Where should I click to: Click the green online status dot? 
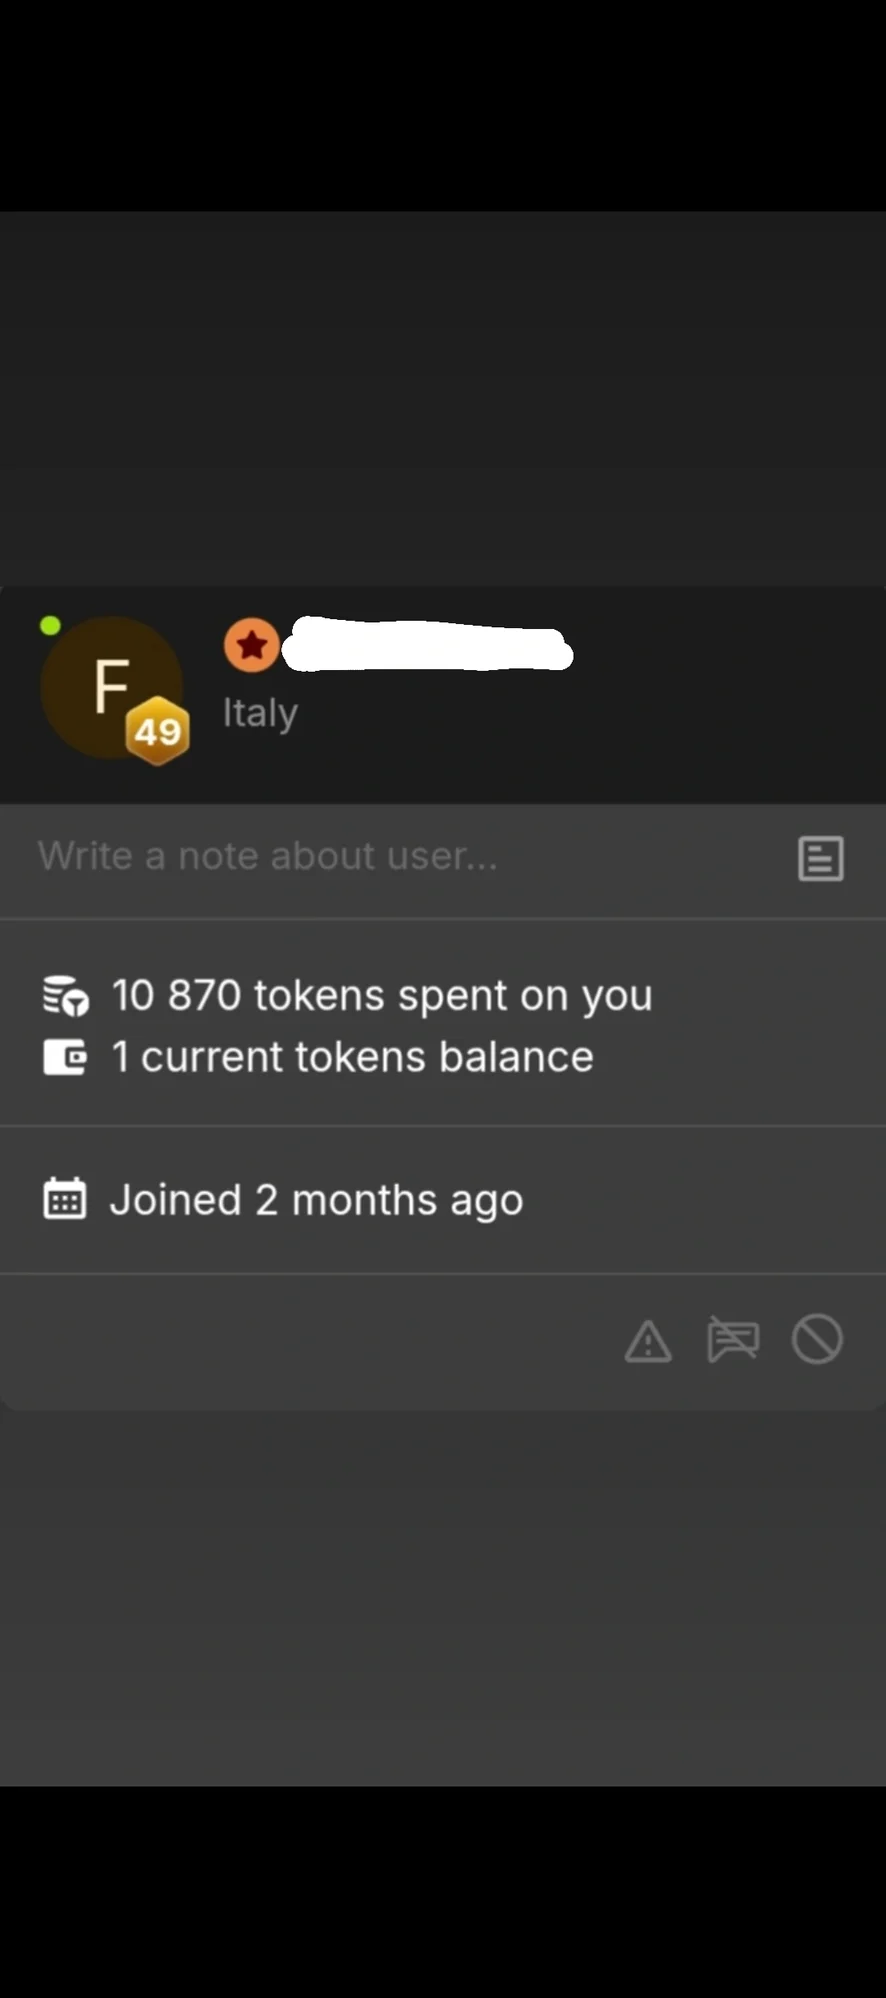pyautogui.click(x=50, y=626)
